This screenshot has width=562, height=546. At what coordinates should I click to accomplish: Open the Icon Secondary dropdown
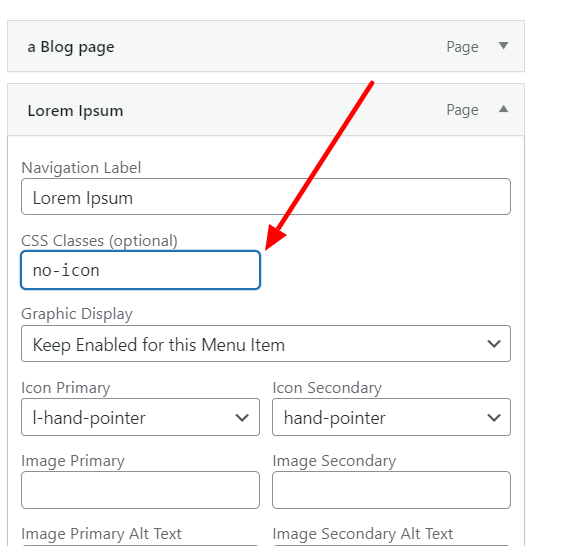click(391, 417)
